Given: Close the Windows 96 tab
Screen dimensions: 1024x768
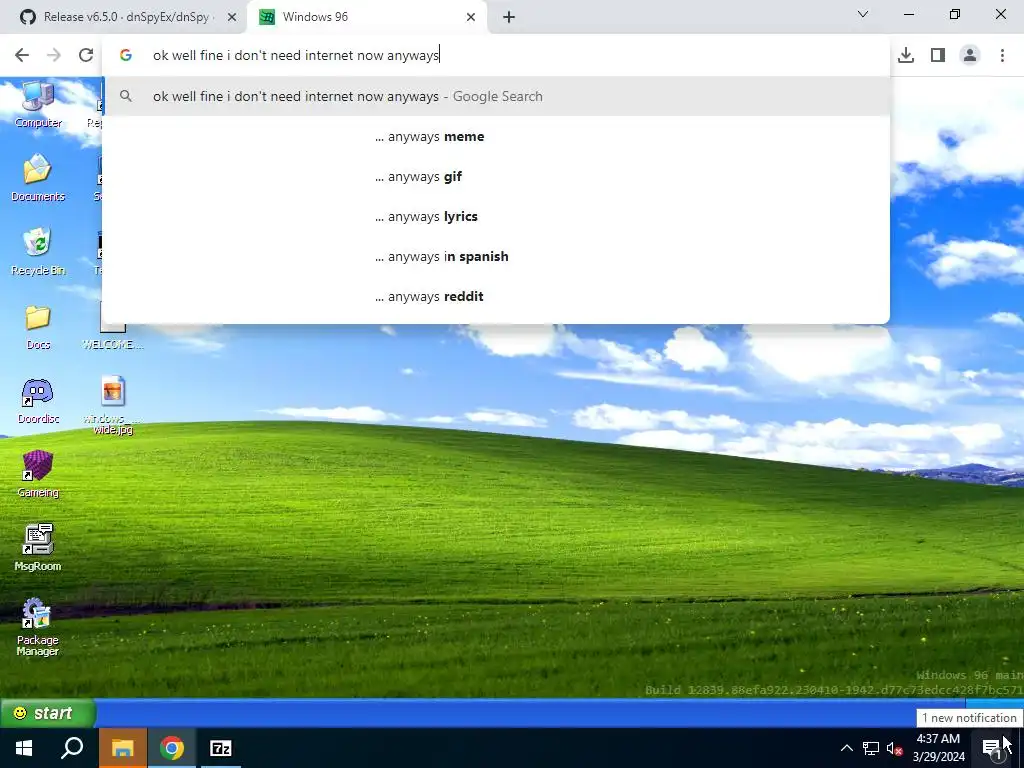Looking at the screenshot, I should coord(471,17).
